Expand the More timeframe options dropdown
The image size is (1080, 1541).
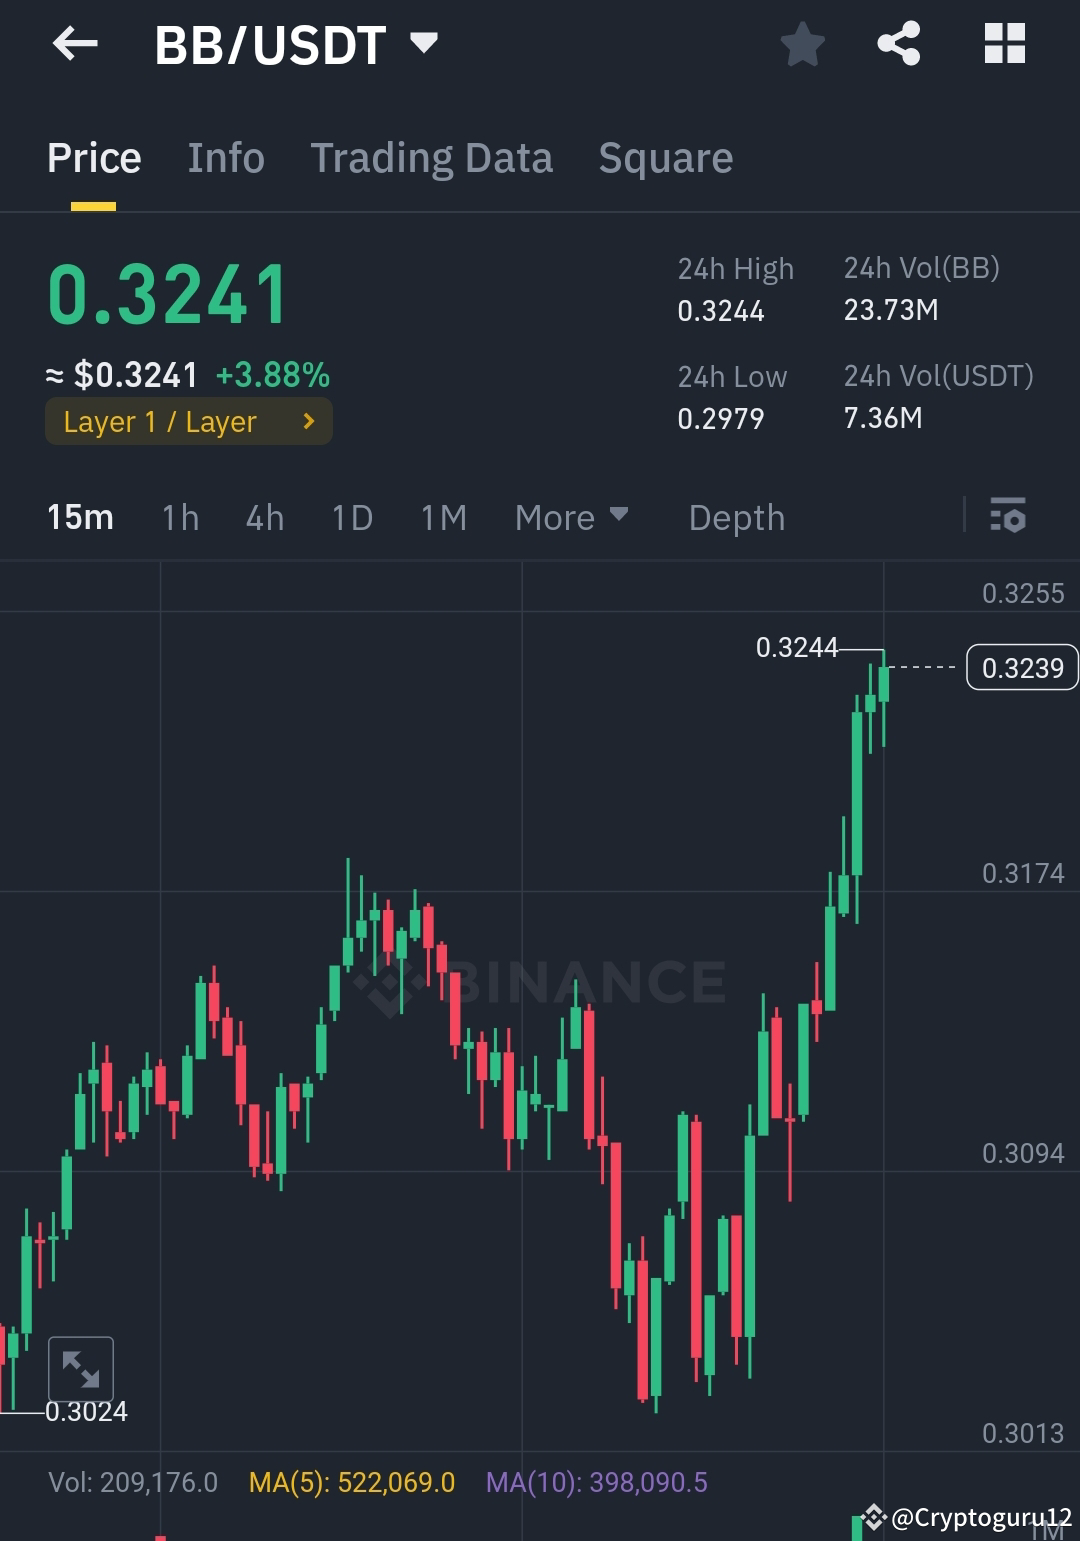pos(572,517)
